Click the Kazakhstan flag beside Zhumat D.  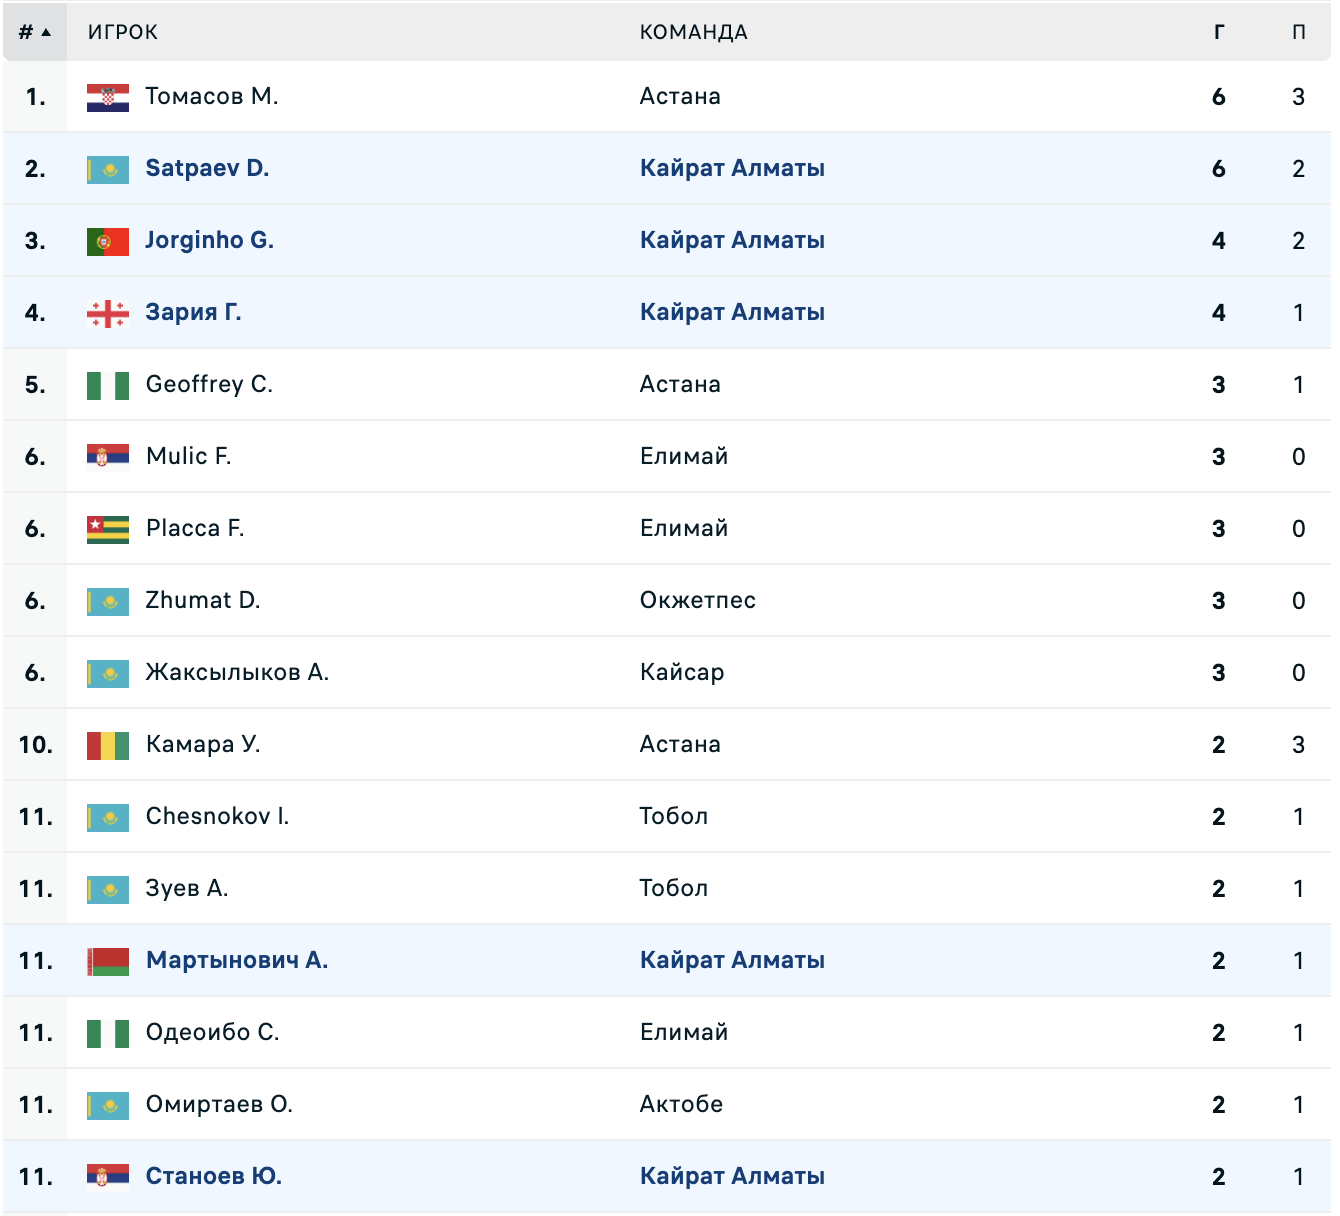click(x=108, y=601)
